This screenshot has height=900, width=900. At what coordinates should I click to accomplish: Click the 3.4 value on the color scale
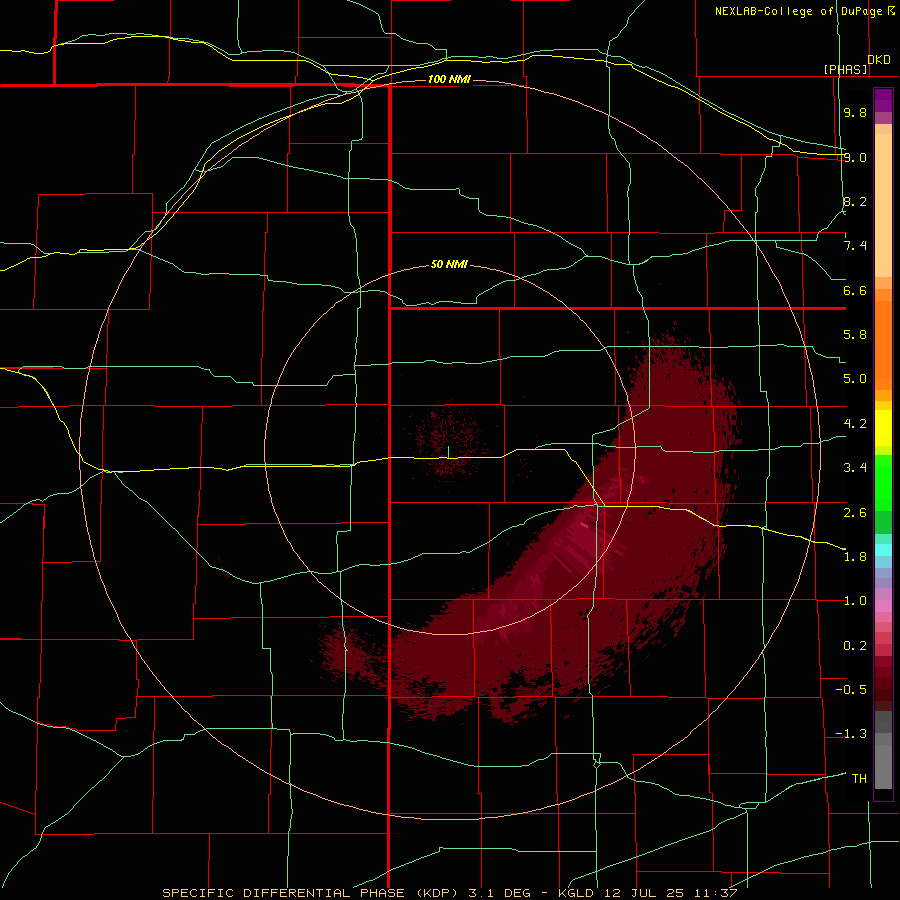(855, 468)
